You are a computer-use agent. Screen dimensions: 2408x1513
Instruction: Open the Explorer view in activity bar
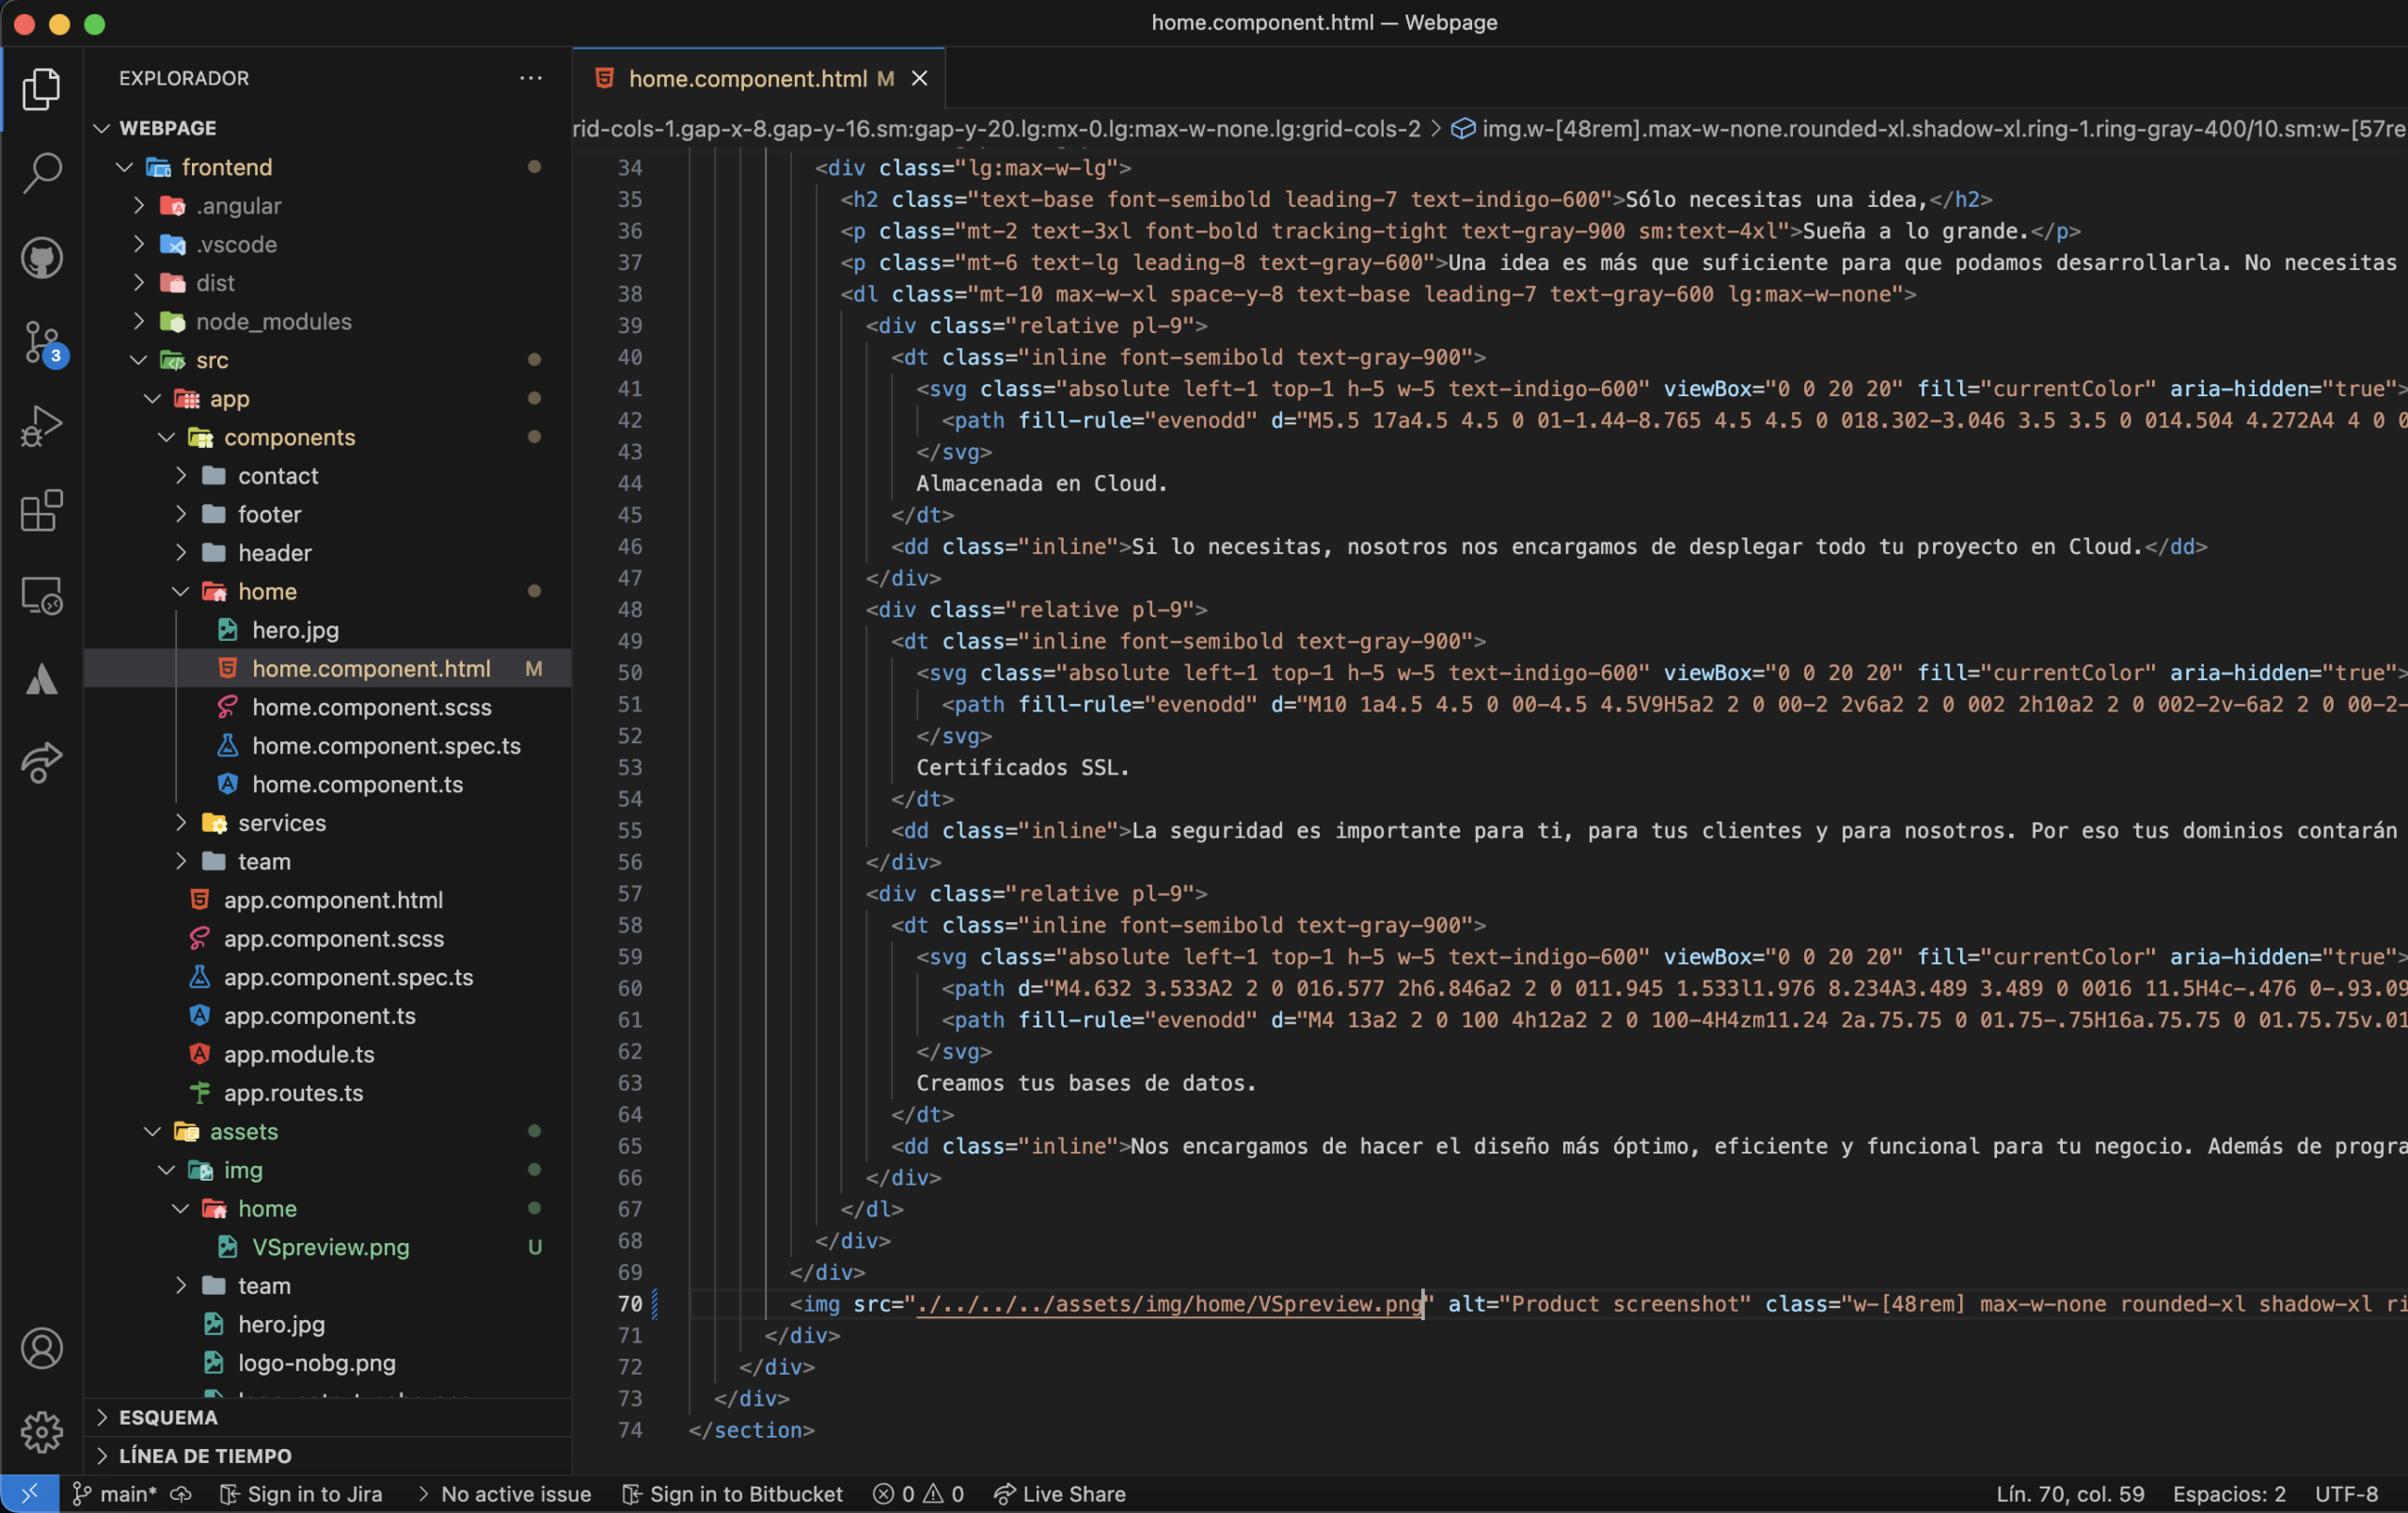41,89
